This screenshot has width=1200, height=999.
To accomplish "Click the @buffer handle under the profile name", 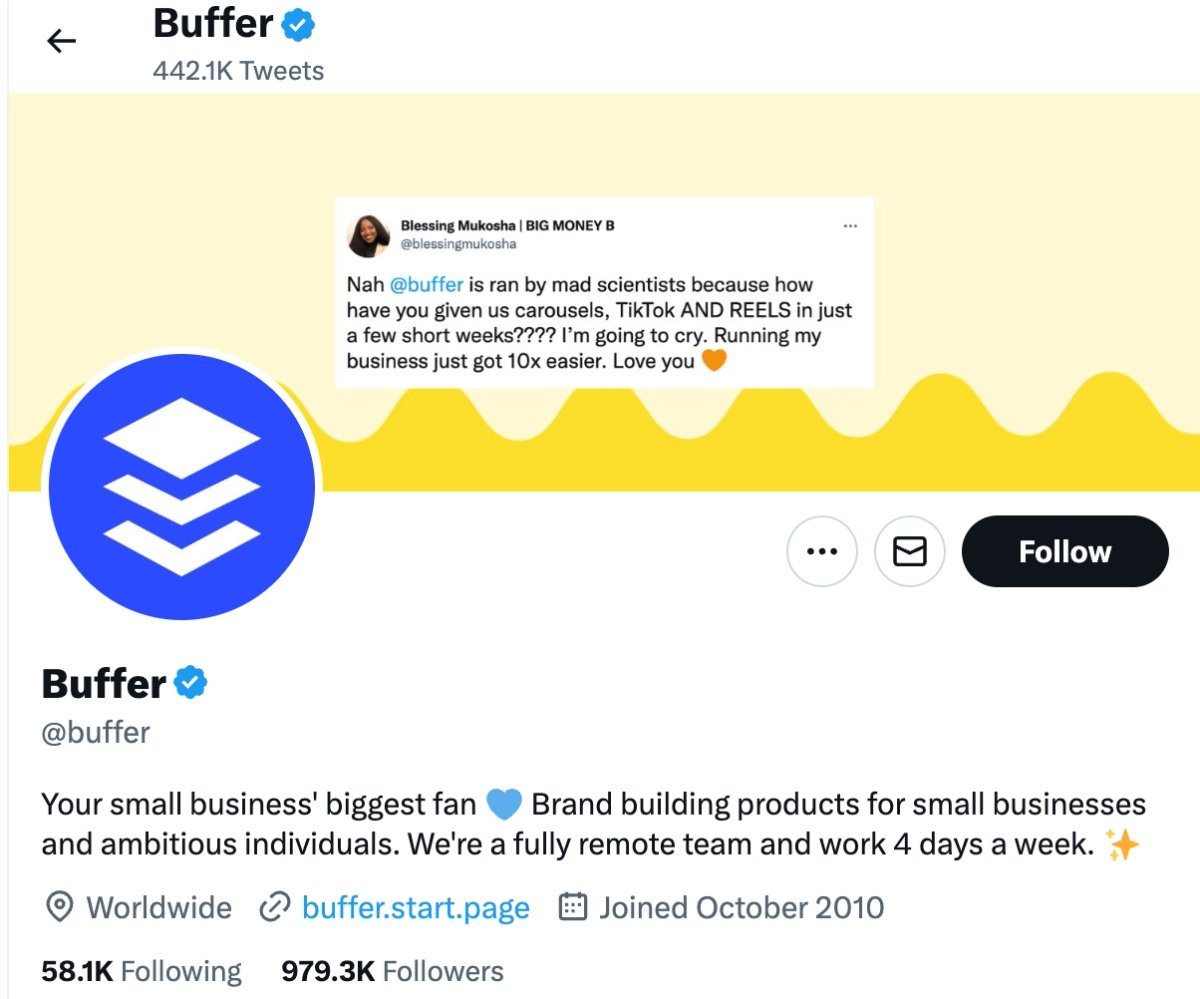I will 96,733.
